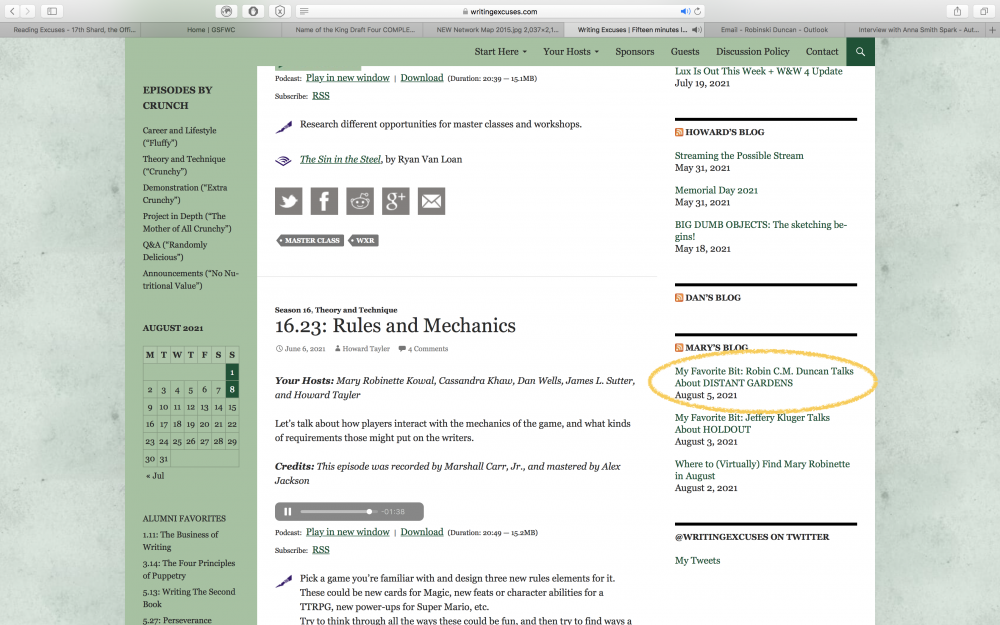
Task: Open the 16.23: Rules and Mechanics post title
Action: coord(395,325)
